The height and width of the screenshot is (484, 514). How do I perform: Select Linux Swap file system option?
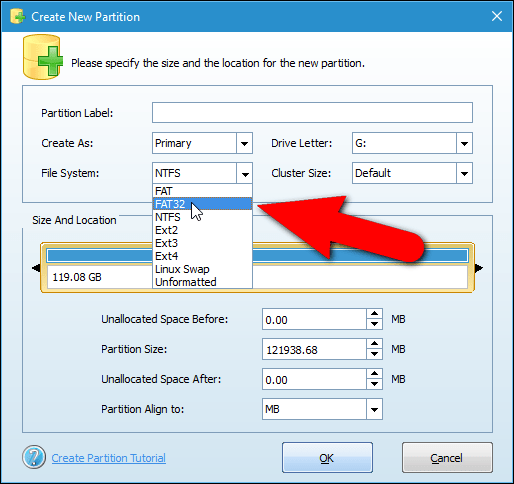pyautogui.click(x=202, y=269)
